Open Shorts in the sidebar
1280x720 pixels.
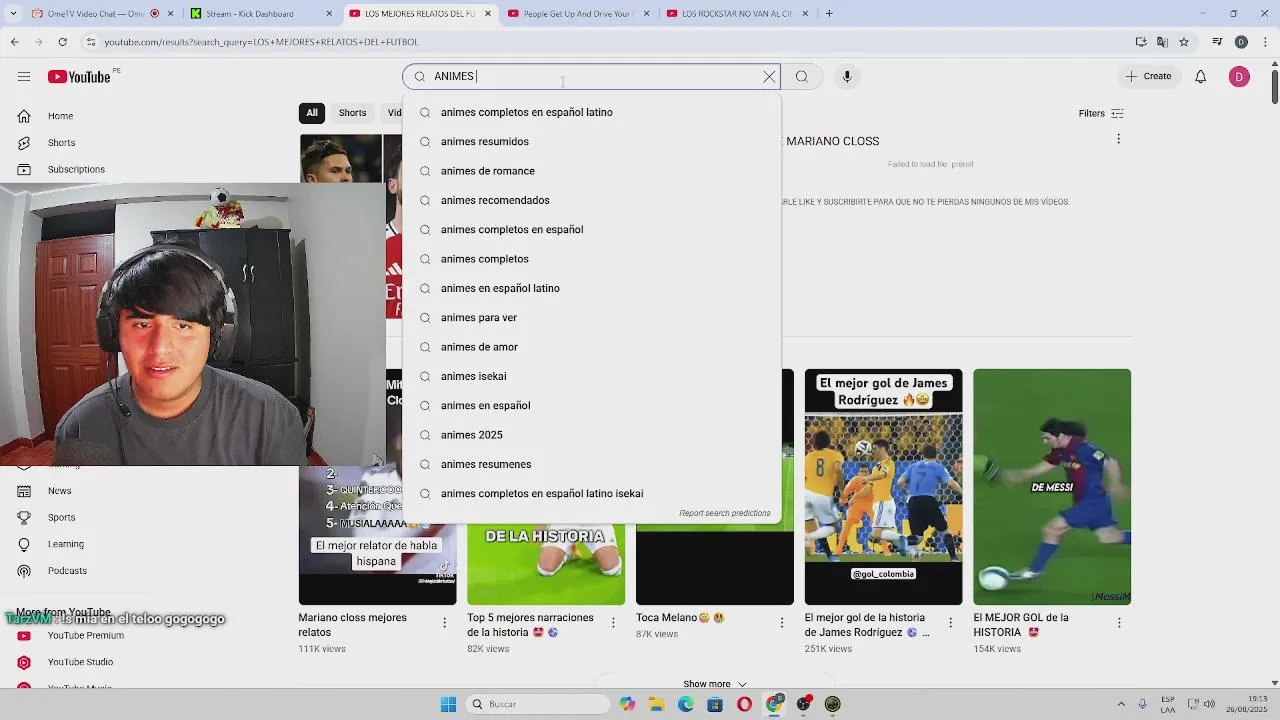pos(61,143)
